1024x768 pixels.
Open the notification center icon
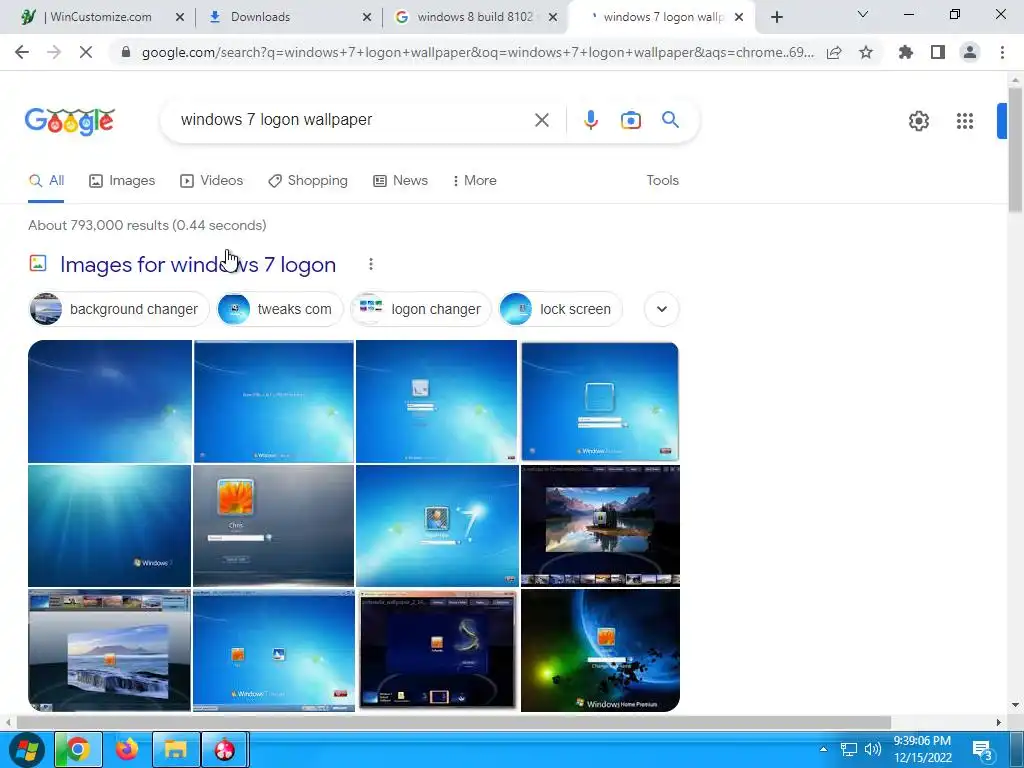click(983, 750)
